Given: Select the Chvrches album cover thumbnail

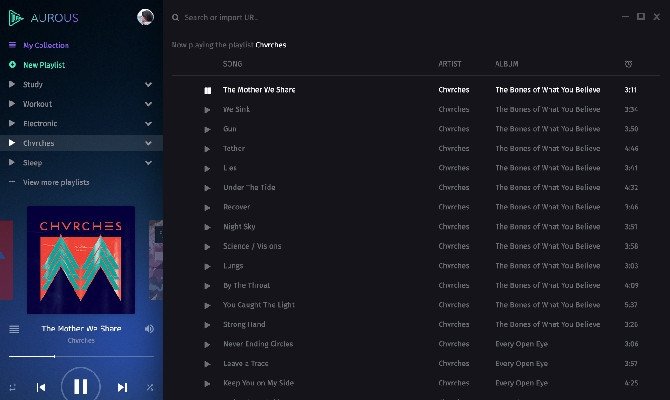Looking at the screenshot, I should point(81,260).
